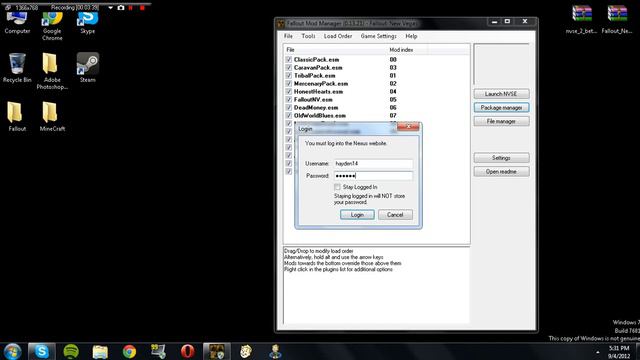Toggle the HonestHearts.esm checkbox

tap(289, 91)
